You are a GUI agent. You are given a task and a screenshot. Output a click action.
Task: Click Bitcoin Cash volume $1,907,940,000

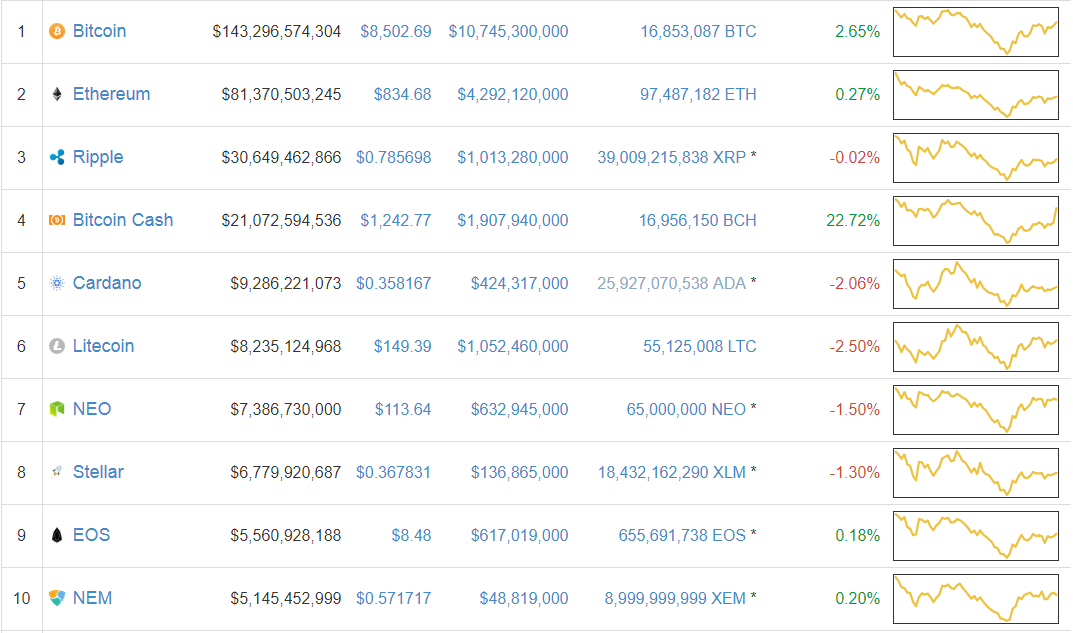pos(513,220)
